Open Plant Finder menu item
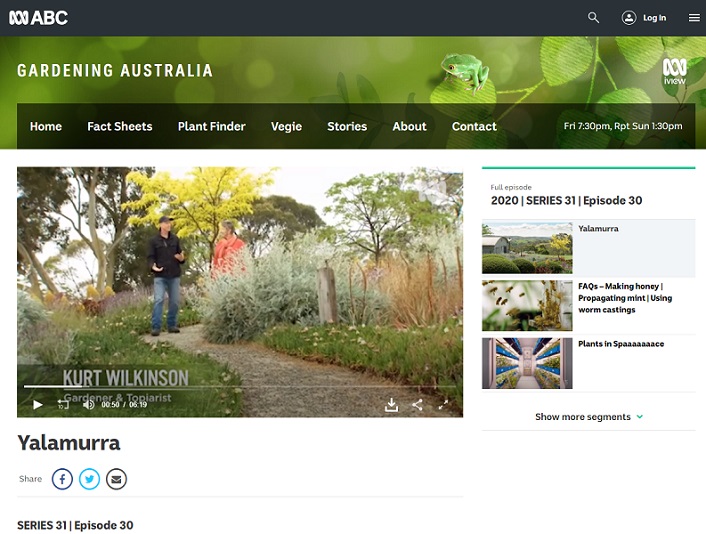The image size is (706, 534). click(x=212, y=127)
